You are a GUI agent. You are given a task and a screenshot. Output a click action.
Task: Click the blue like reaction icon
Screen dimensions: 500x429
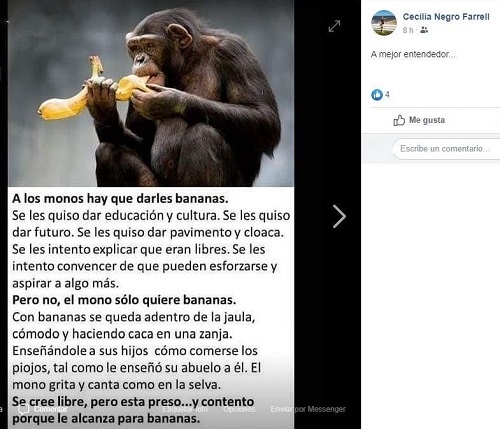click(x=377, y=95)
